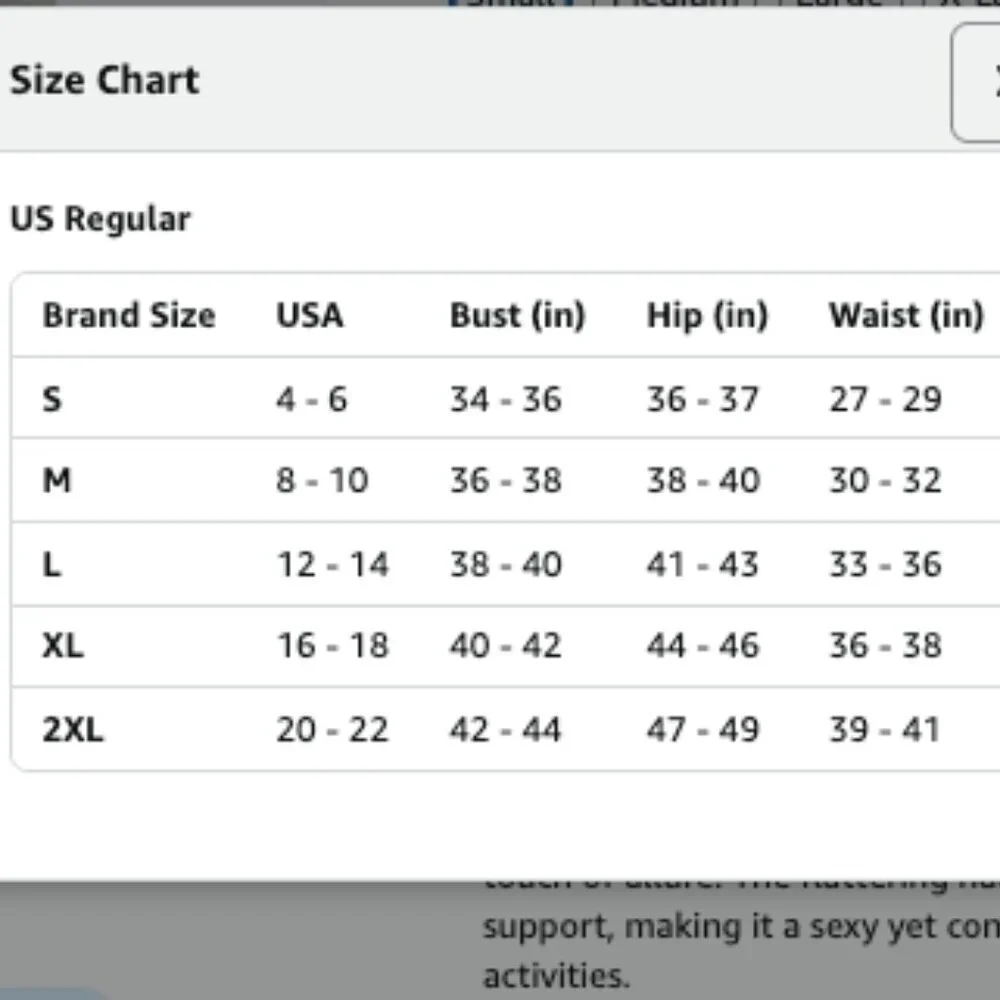Click the Size Chart heading
This screenshot has height=1000, width=1000.
tap(105, 80)
